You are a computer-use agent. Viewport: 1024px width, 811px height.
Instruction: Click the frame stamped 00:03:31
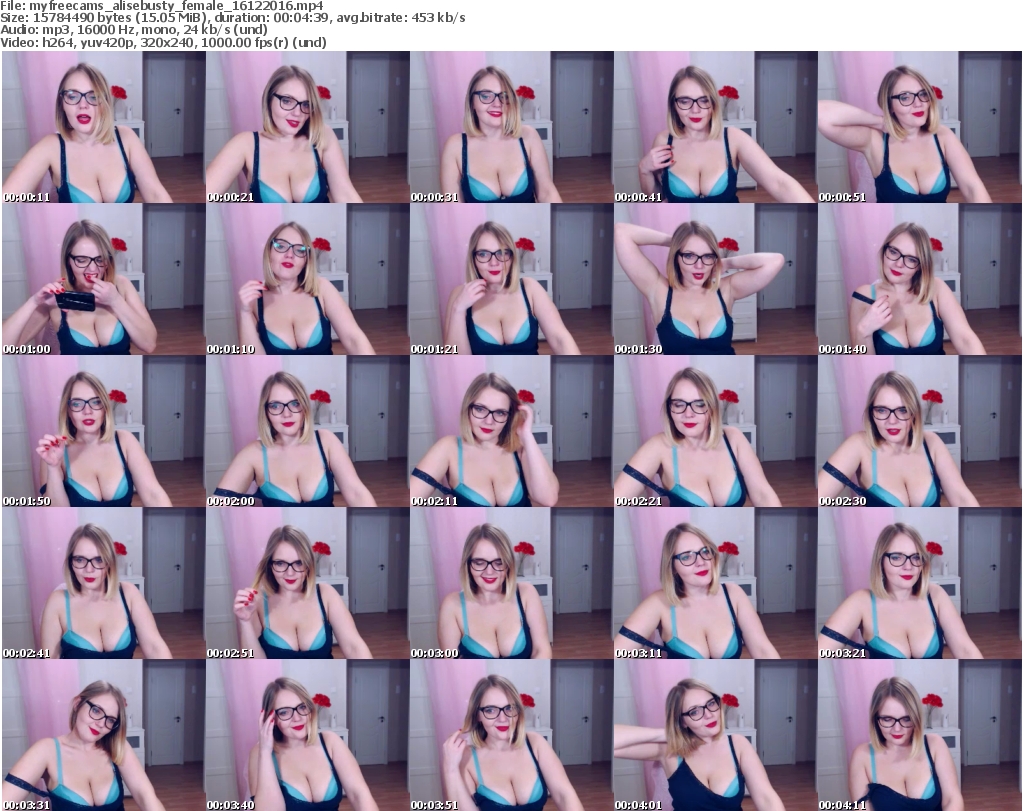coord(104,736)
